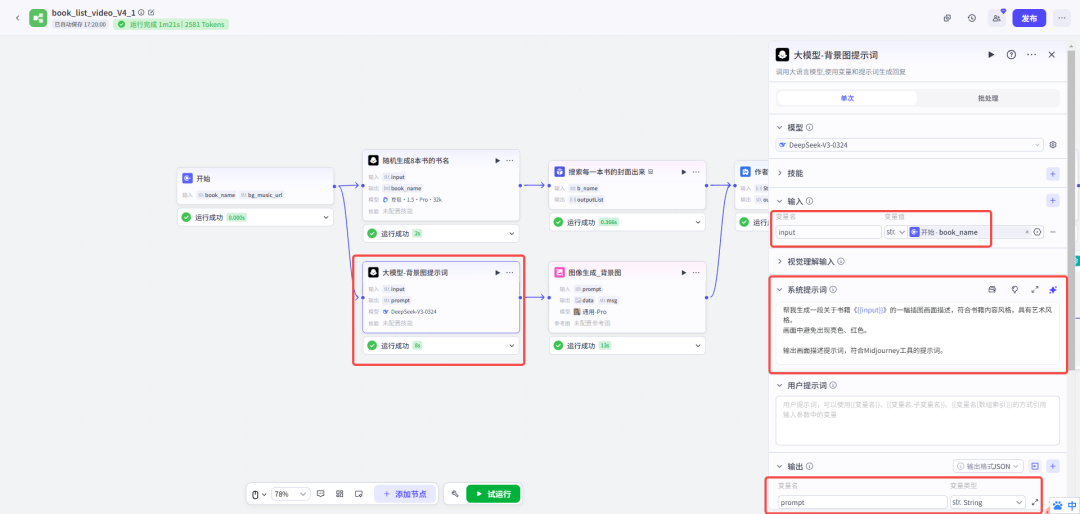Open help icon in the node panel header
This screenshot has width=1080, height=514.
[x=1011, y=55]
